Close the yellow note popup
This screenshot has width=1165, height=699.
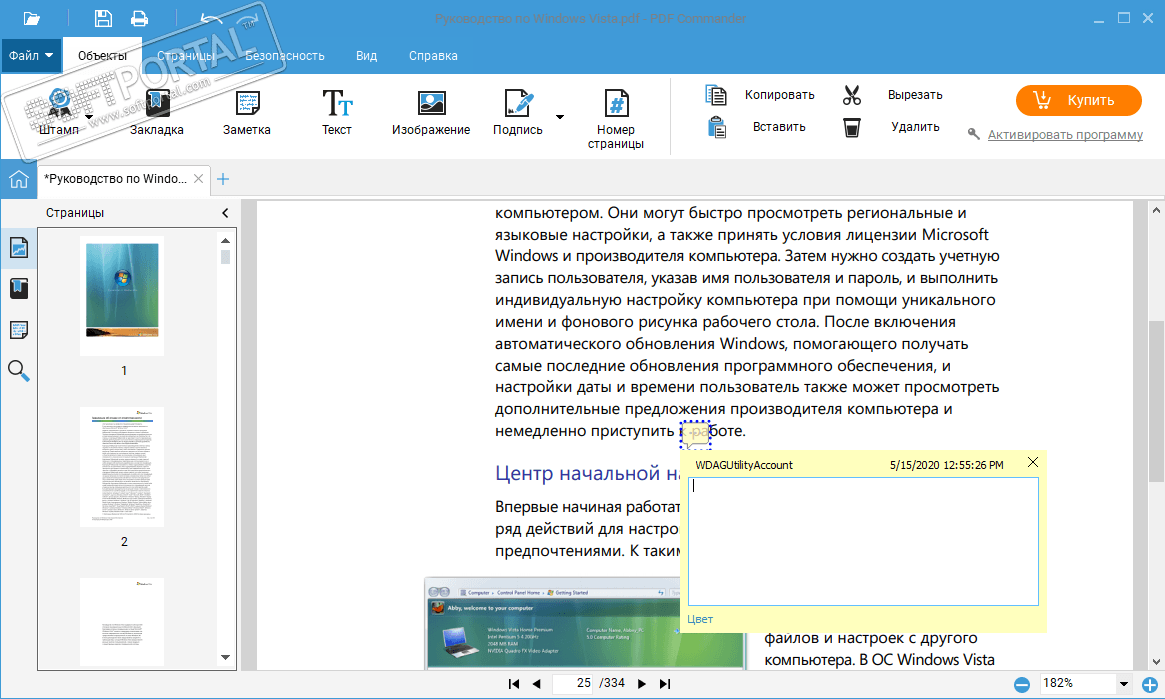tap(1033, 462)
